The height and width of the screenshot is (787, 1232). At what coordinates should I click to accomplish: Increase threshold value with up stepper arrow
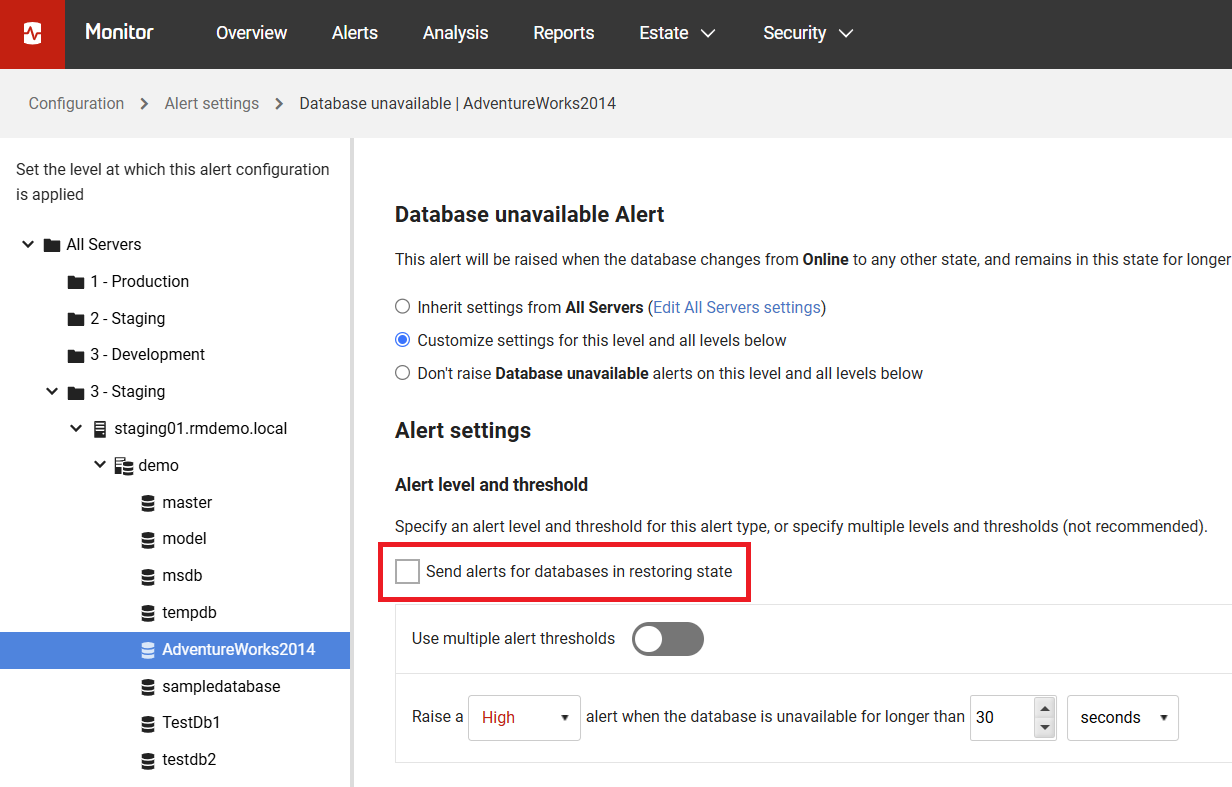[x=1044, y=708]
